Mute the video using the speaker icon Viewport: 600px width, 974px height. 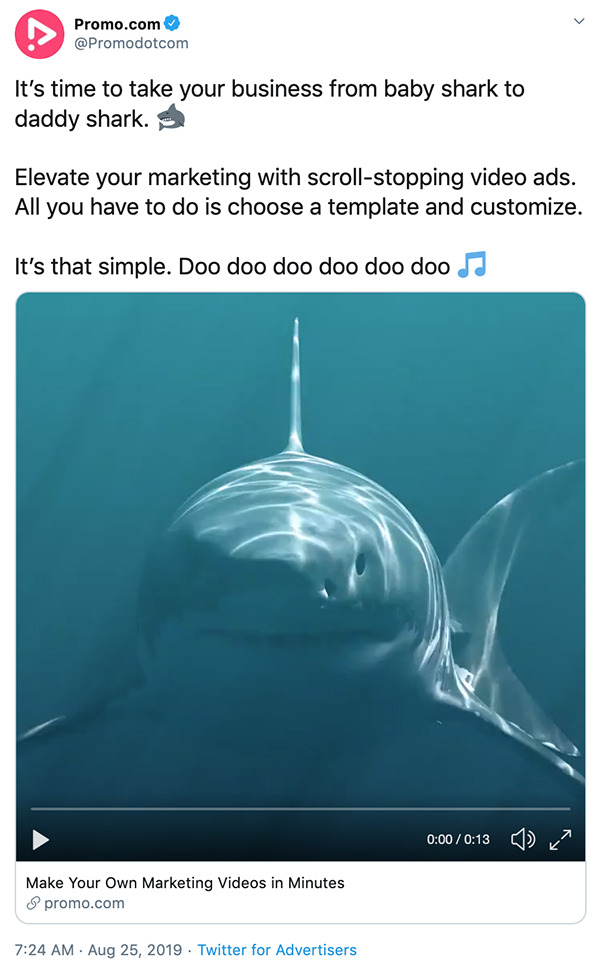pyautogui.click(x=522, y=839)
